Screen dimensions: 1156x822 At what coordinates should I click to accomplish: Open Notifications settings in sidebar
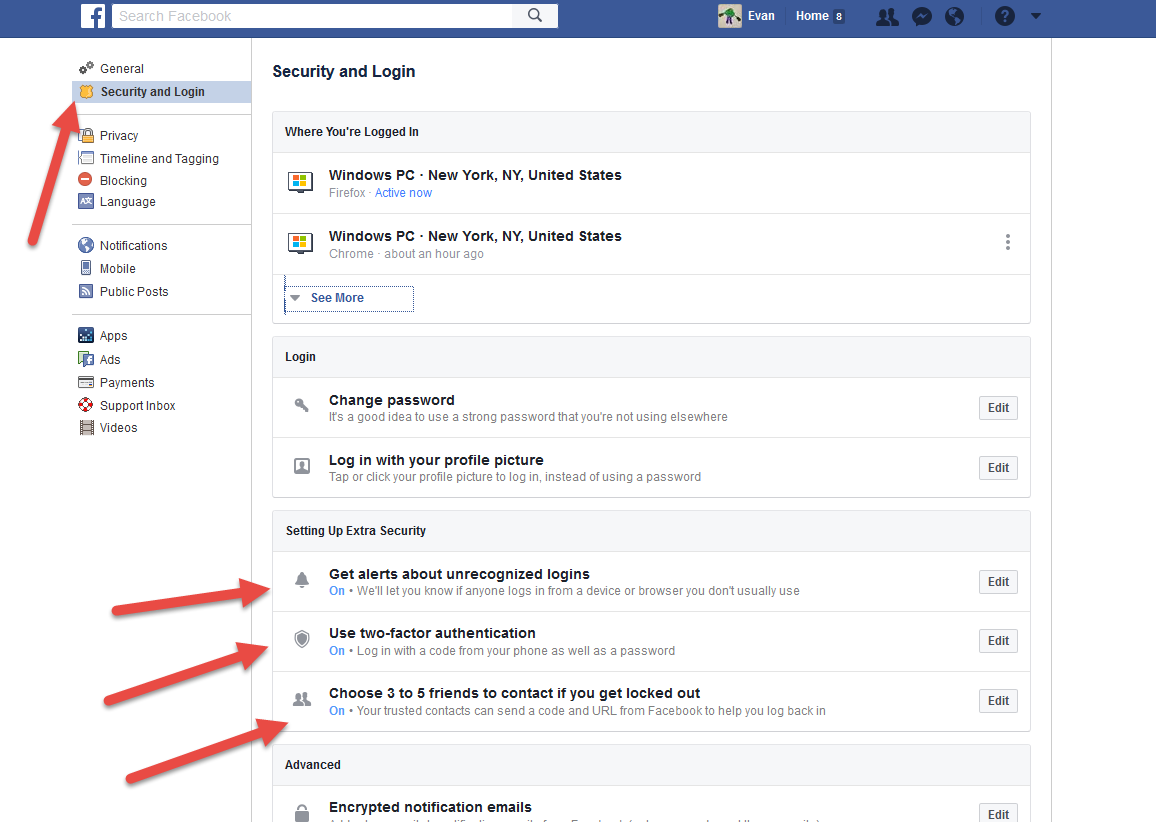133,245
